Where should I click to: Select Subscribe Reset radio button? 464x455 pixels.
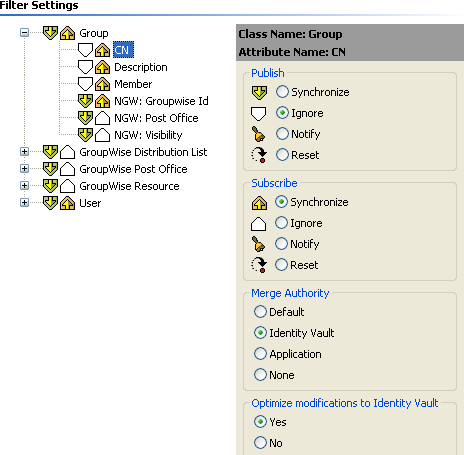[281, 265]
